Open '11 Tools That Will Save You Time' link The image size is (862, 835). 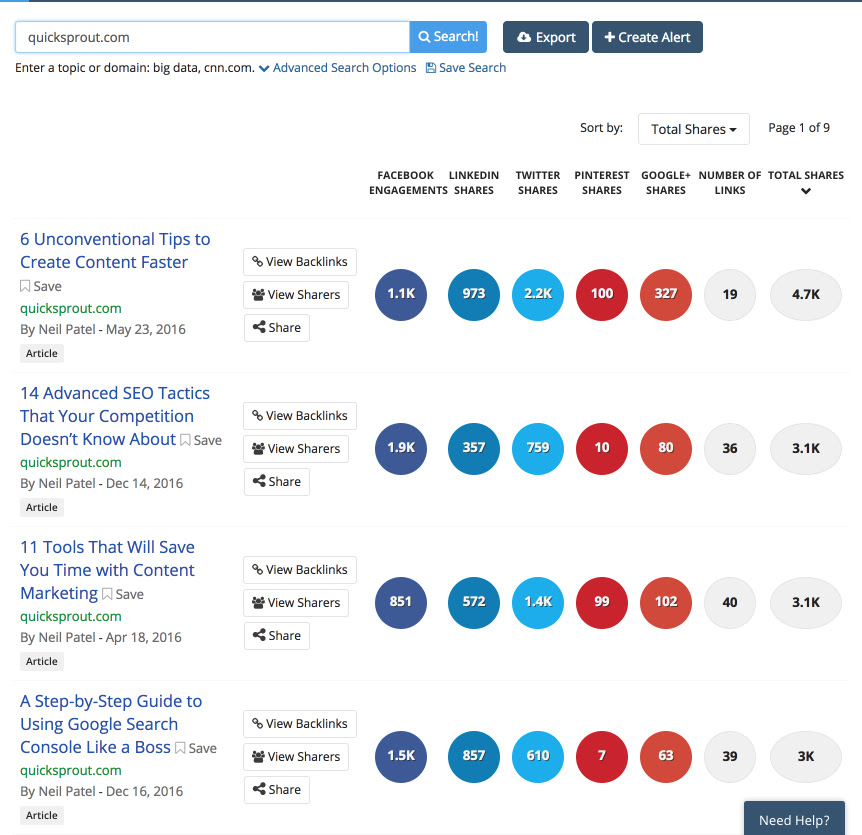coord(107,570)
